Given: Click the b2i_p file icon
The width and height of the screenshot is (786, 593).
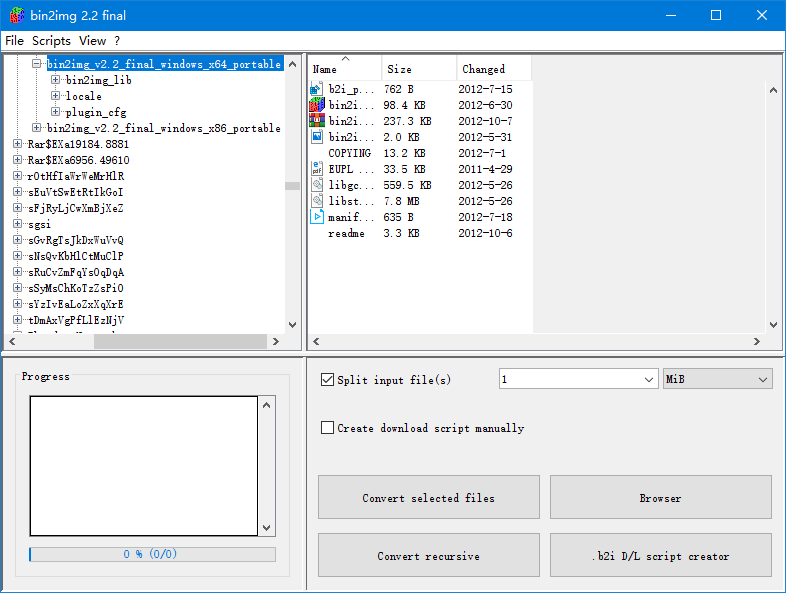Looking at the screenshot, I should coord(316,89).
